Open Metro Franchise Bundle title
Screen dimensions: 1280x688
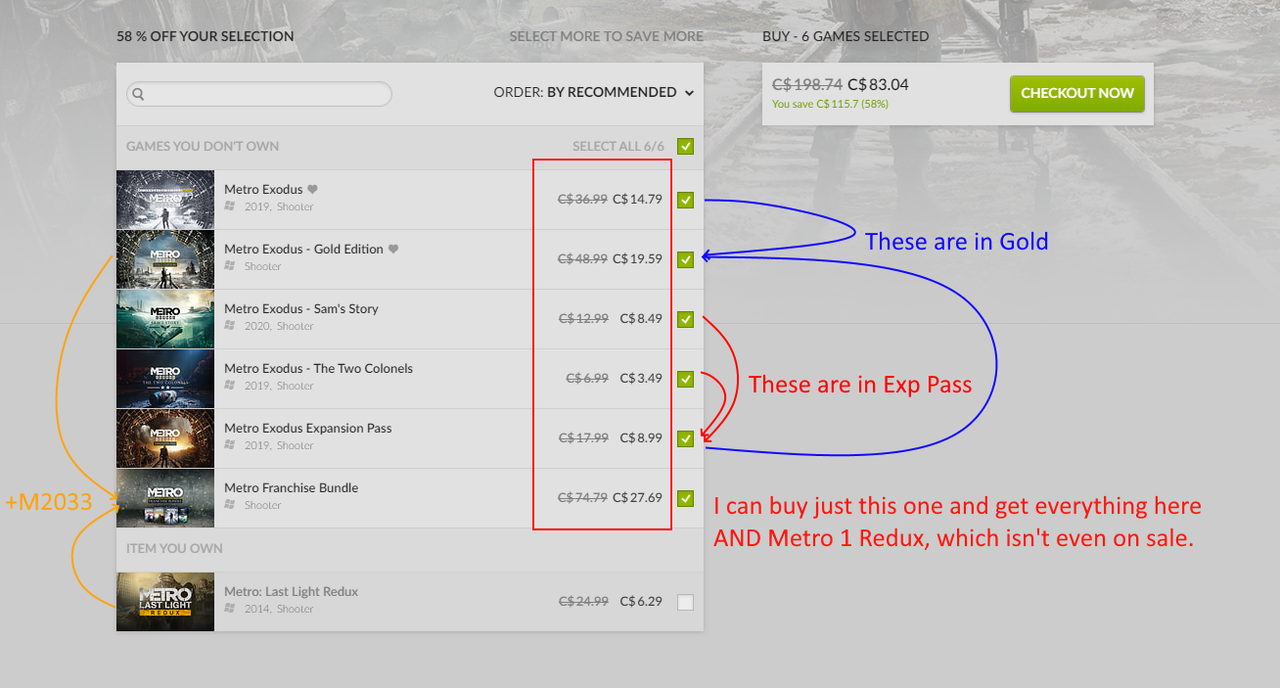click(291, 488)
